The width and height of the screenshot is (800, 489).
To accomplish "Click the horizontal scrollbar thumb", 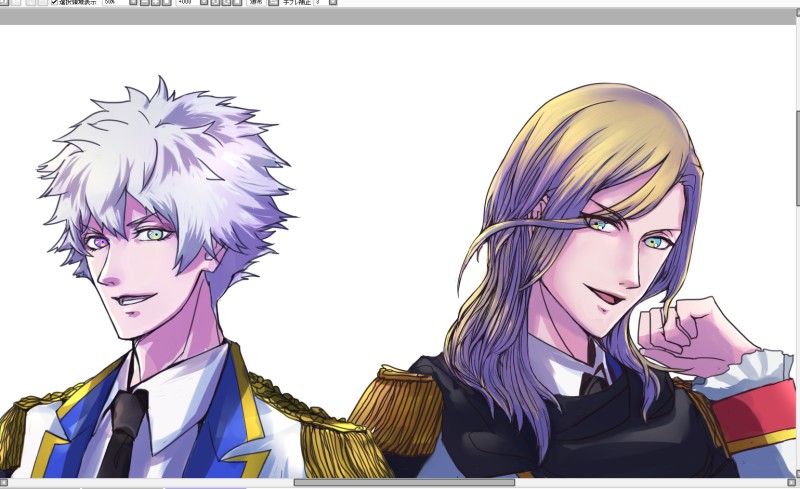I will [x=404, y=482].
